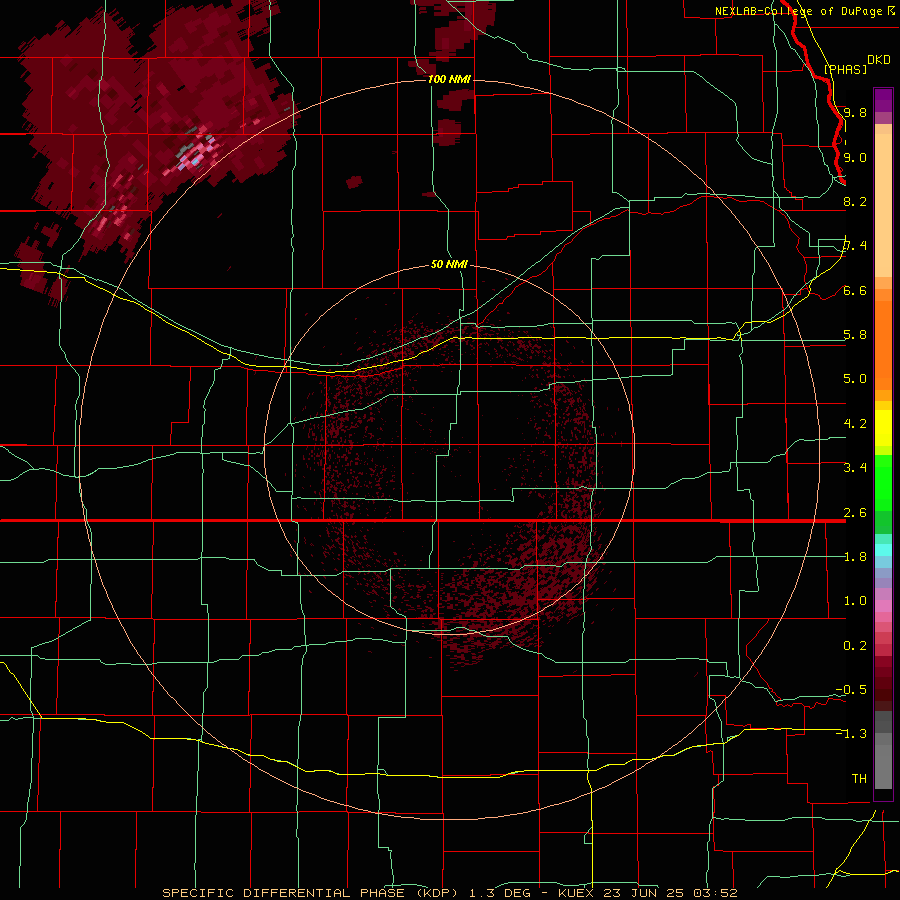Select the -1.3 scale value
The width and height of the screenshot is (900, 900).
coord(851,734)
